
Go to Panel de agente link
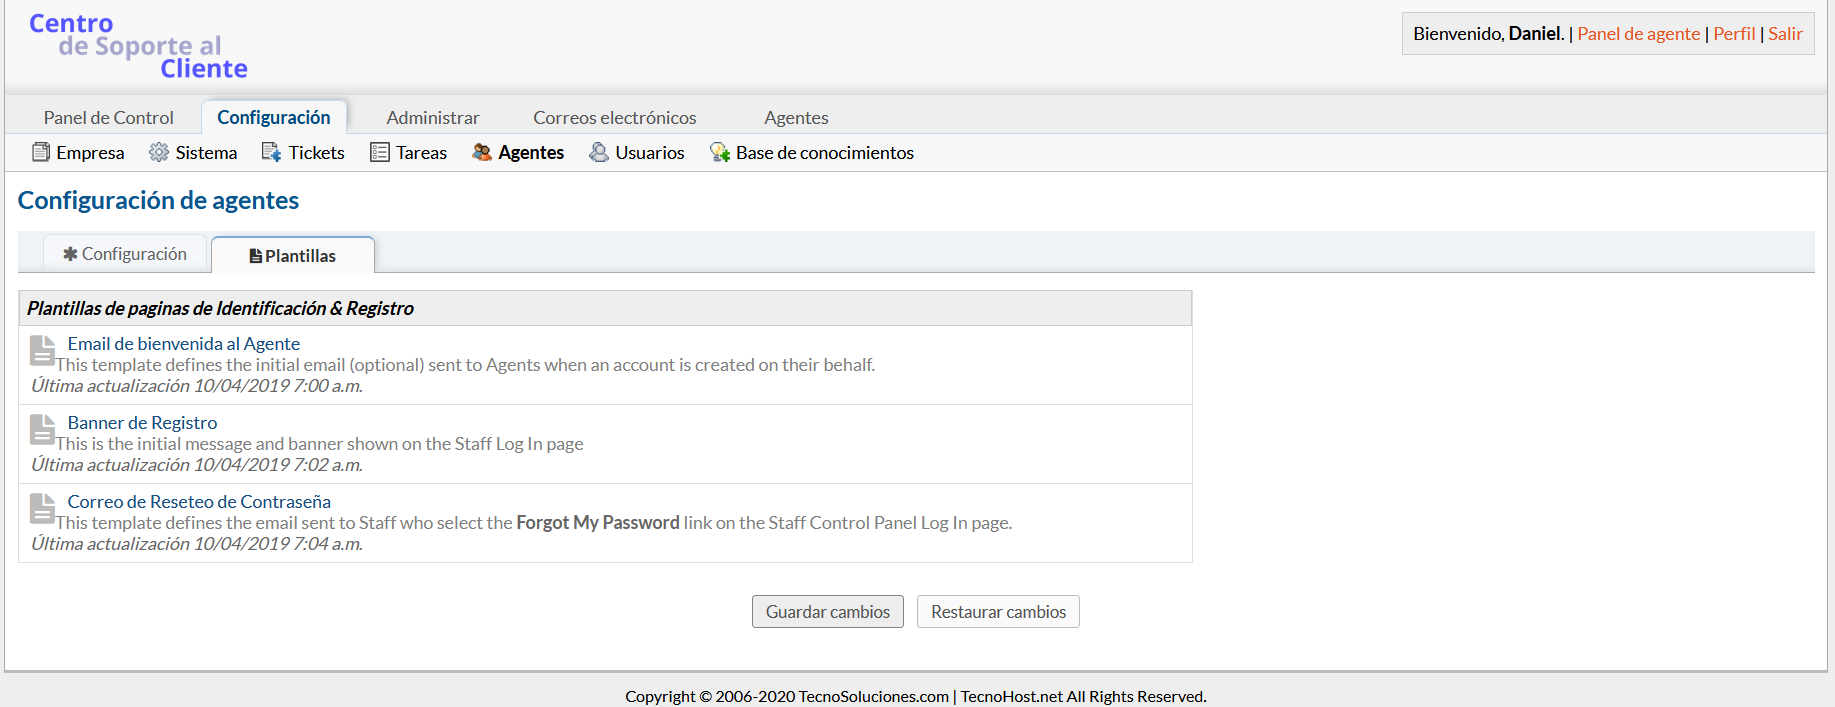(1638, 33)
